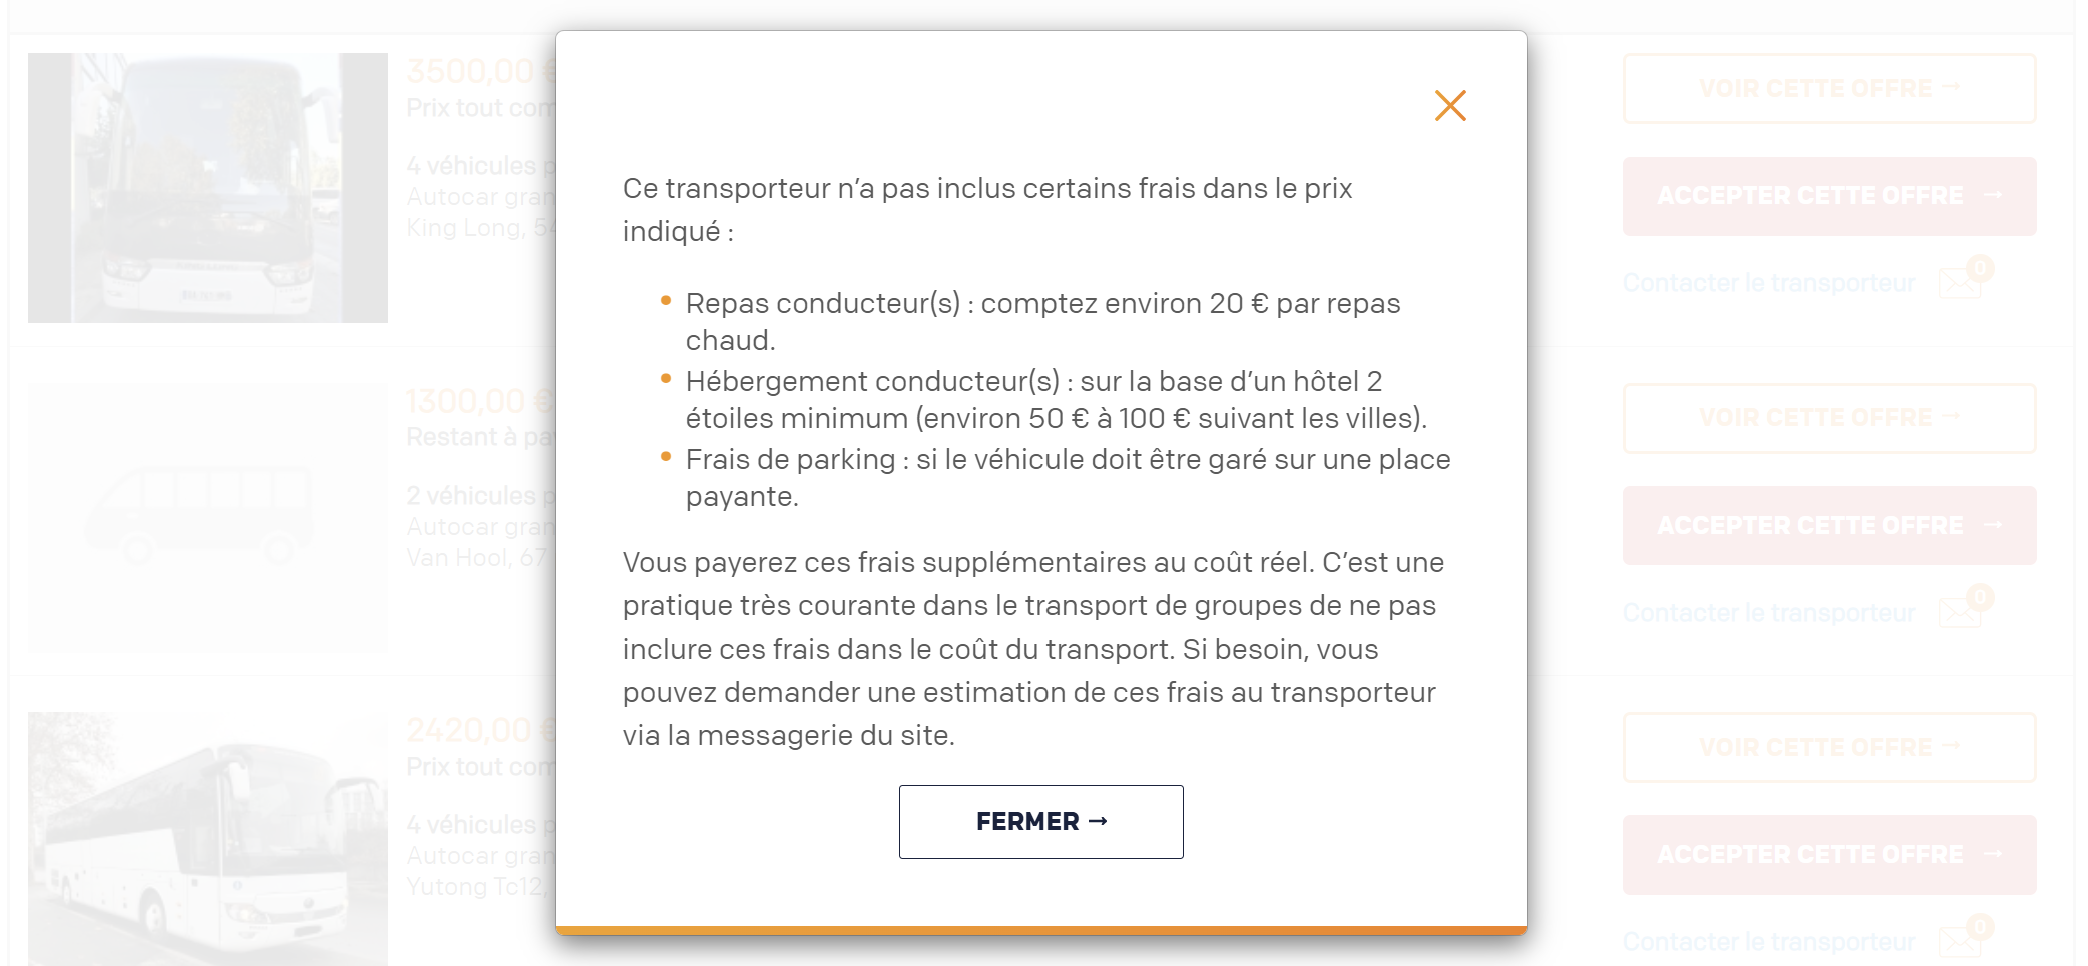Screen dimensions: 2088x966
Task: View the 2420,00 € offer details
Action: point(1829,748)
